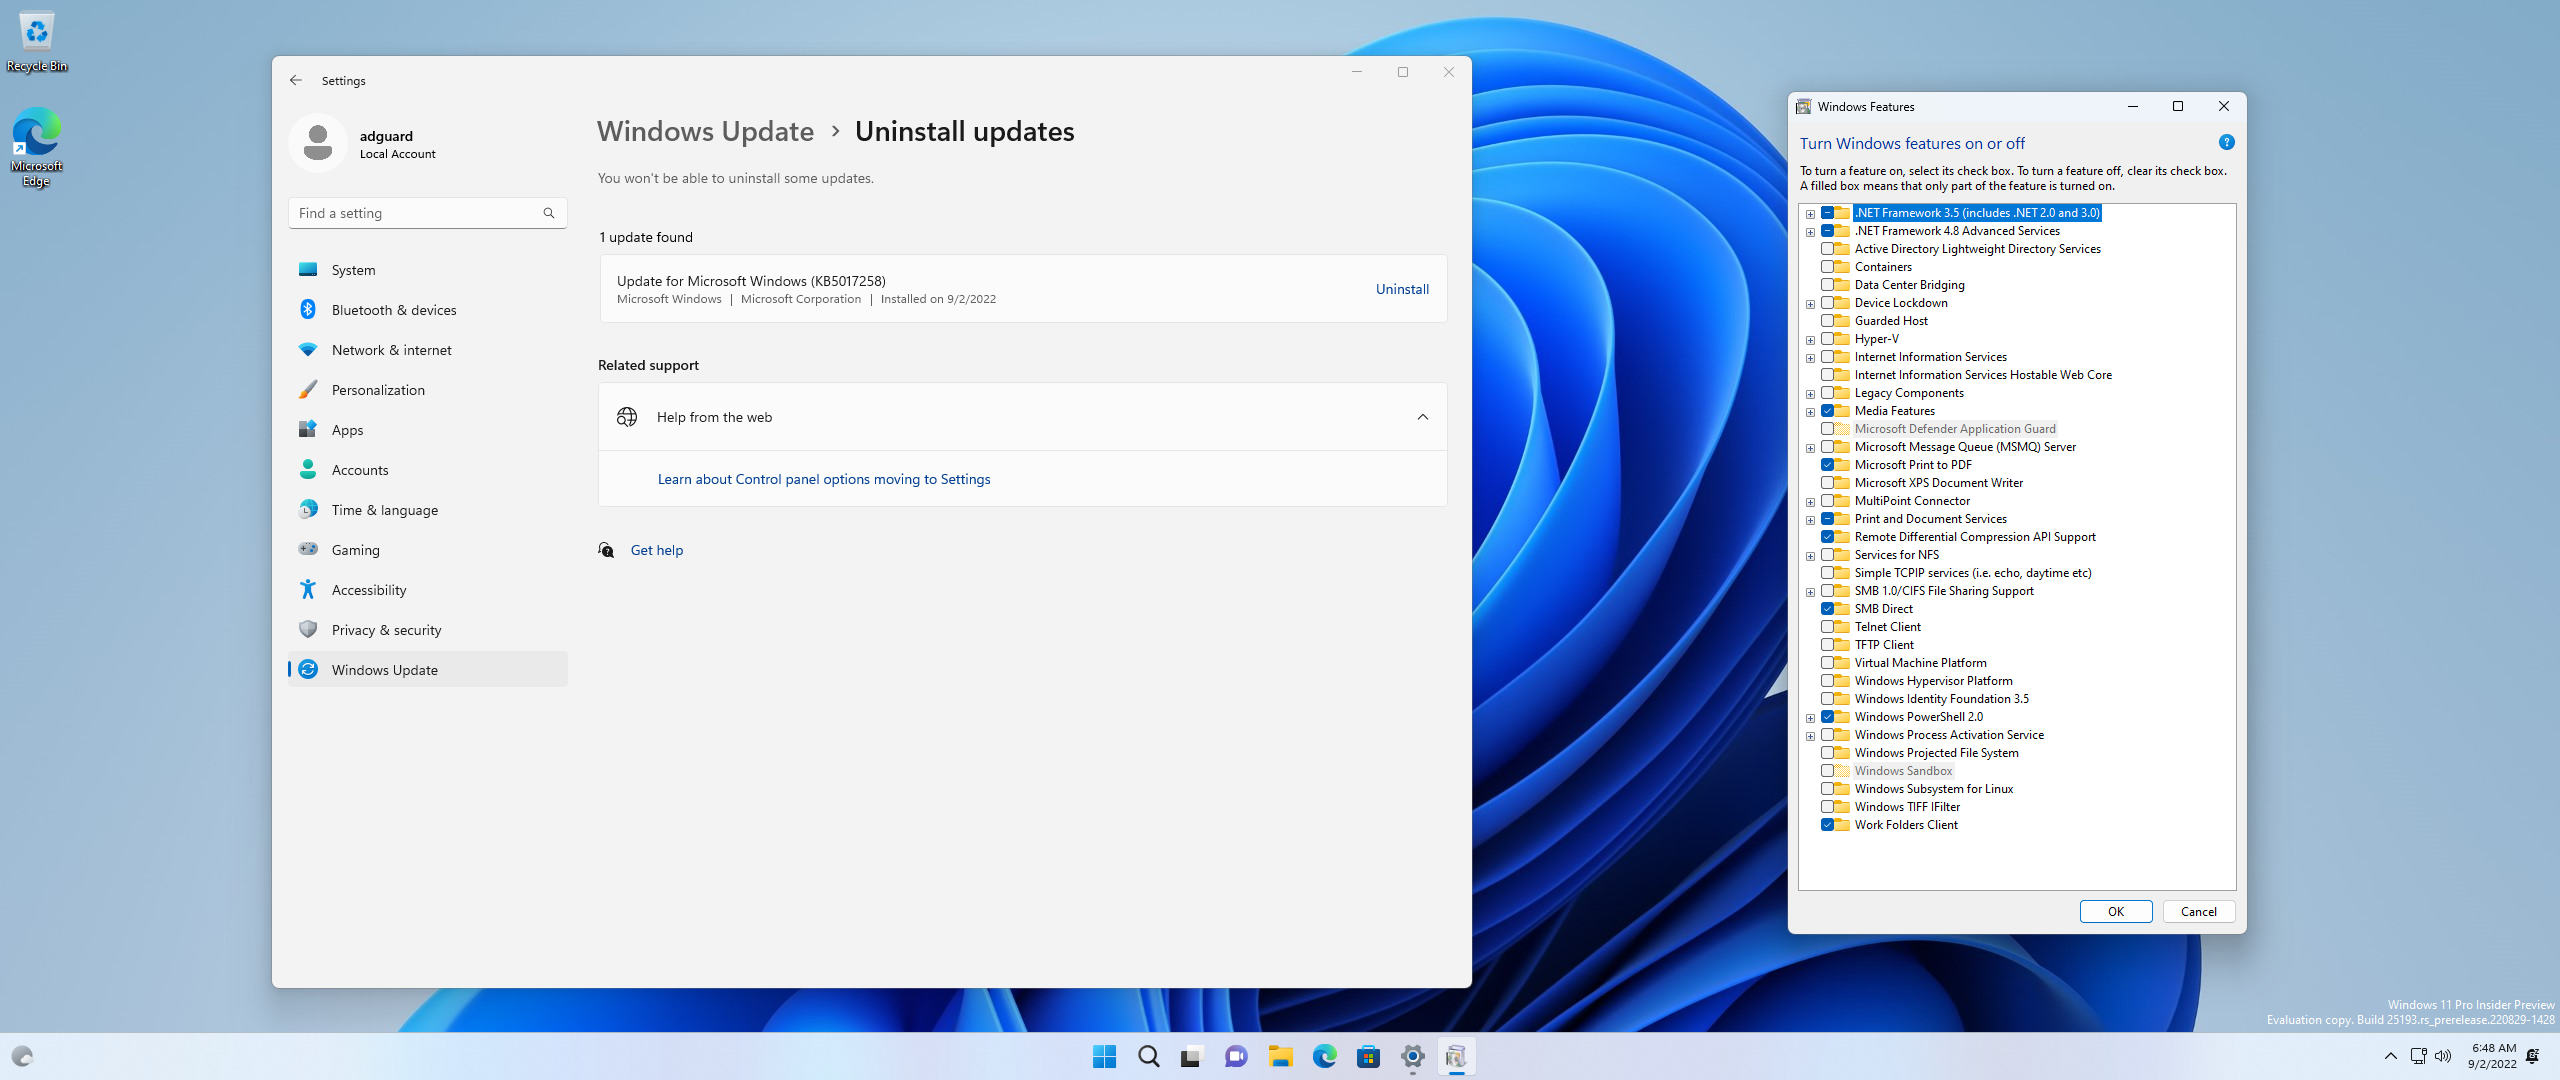
Task: Tick the Hyper-V checkbox
Action: click(x=1827, y=339)
